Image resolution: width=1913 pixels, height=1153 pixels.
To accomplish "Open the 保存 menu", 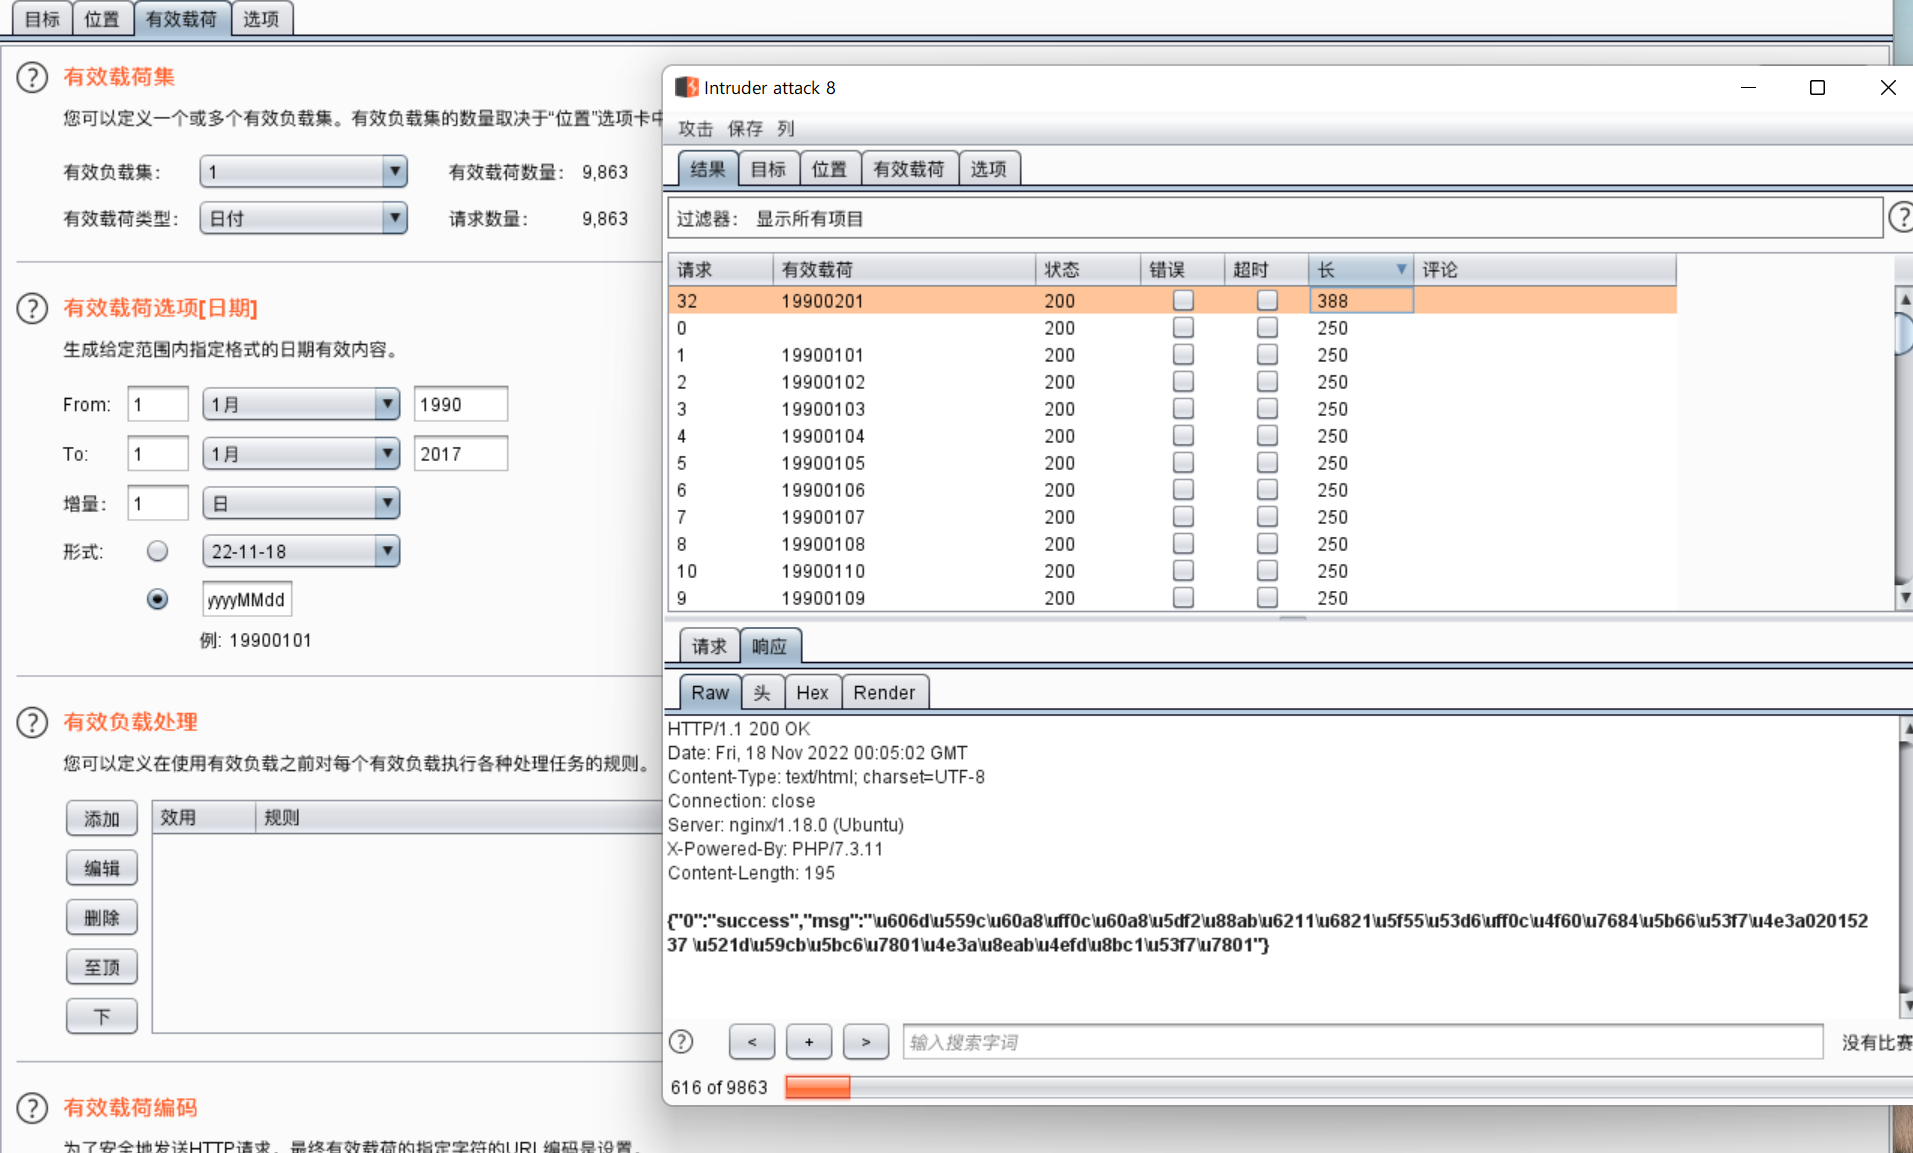I will (745, 128).
